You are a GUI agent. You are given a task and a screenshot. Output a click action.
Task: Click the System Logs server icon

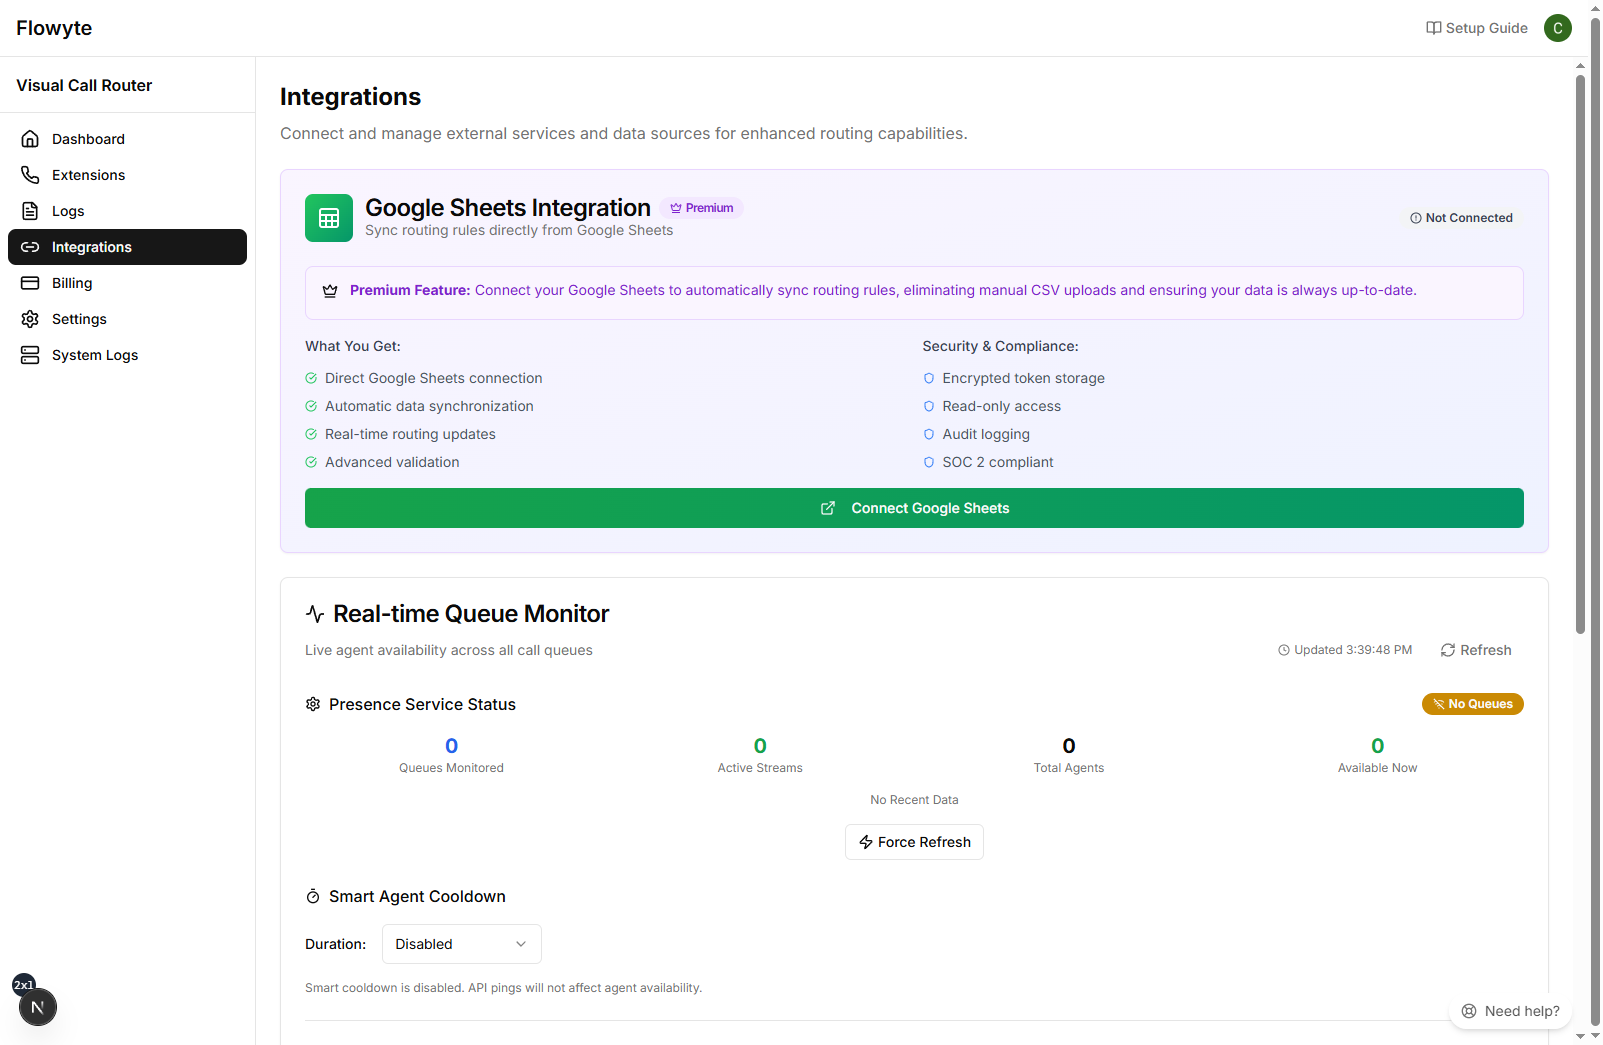pos(30,354)
